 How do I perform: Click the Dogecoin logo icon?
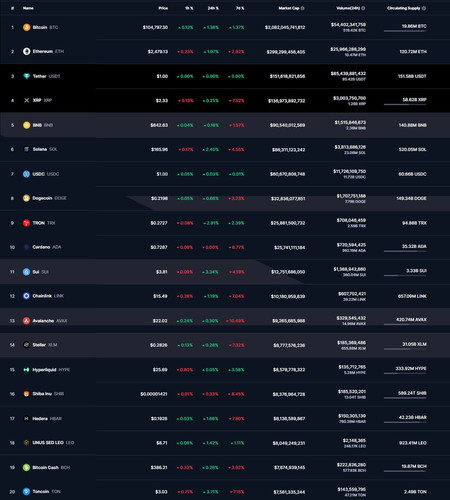click(26, 198)
